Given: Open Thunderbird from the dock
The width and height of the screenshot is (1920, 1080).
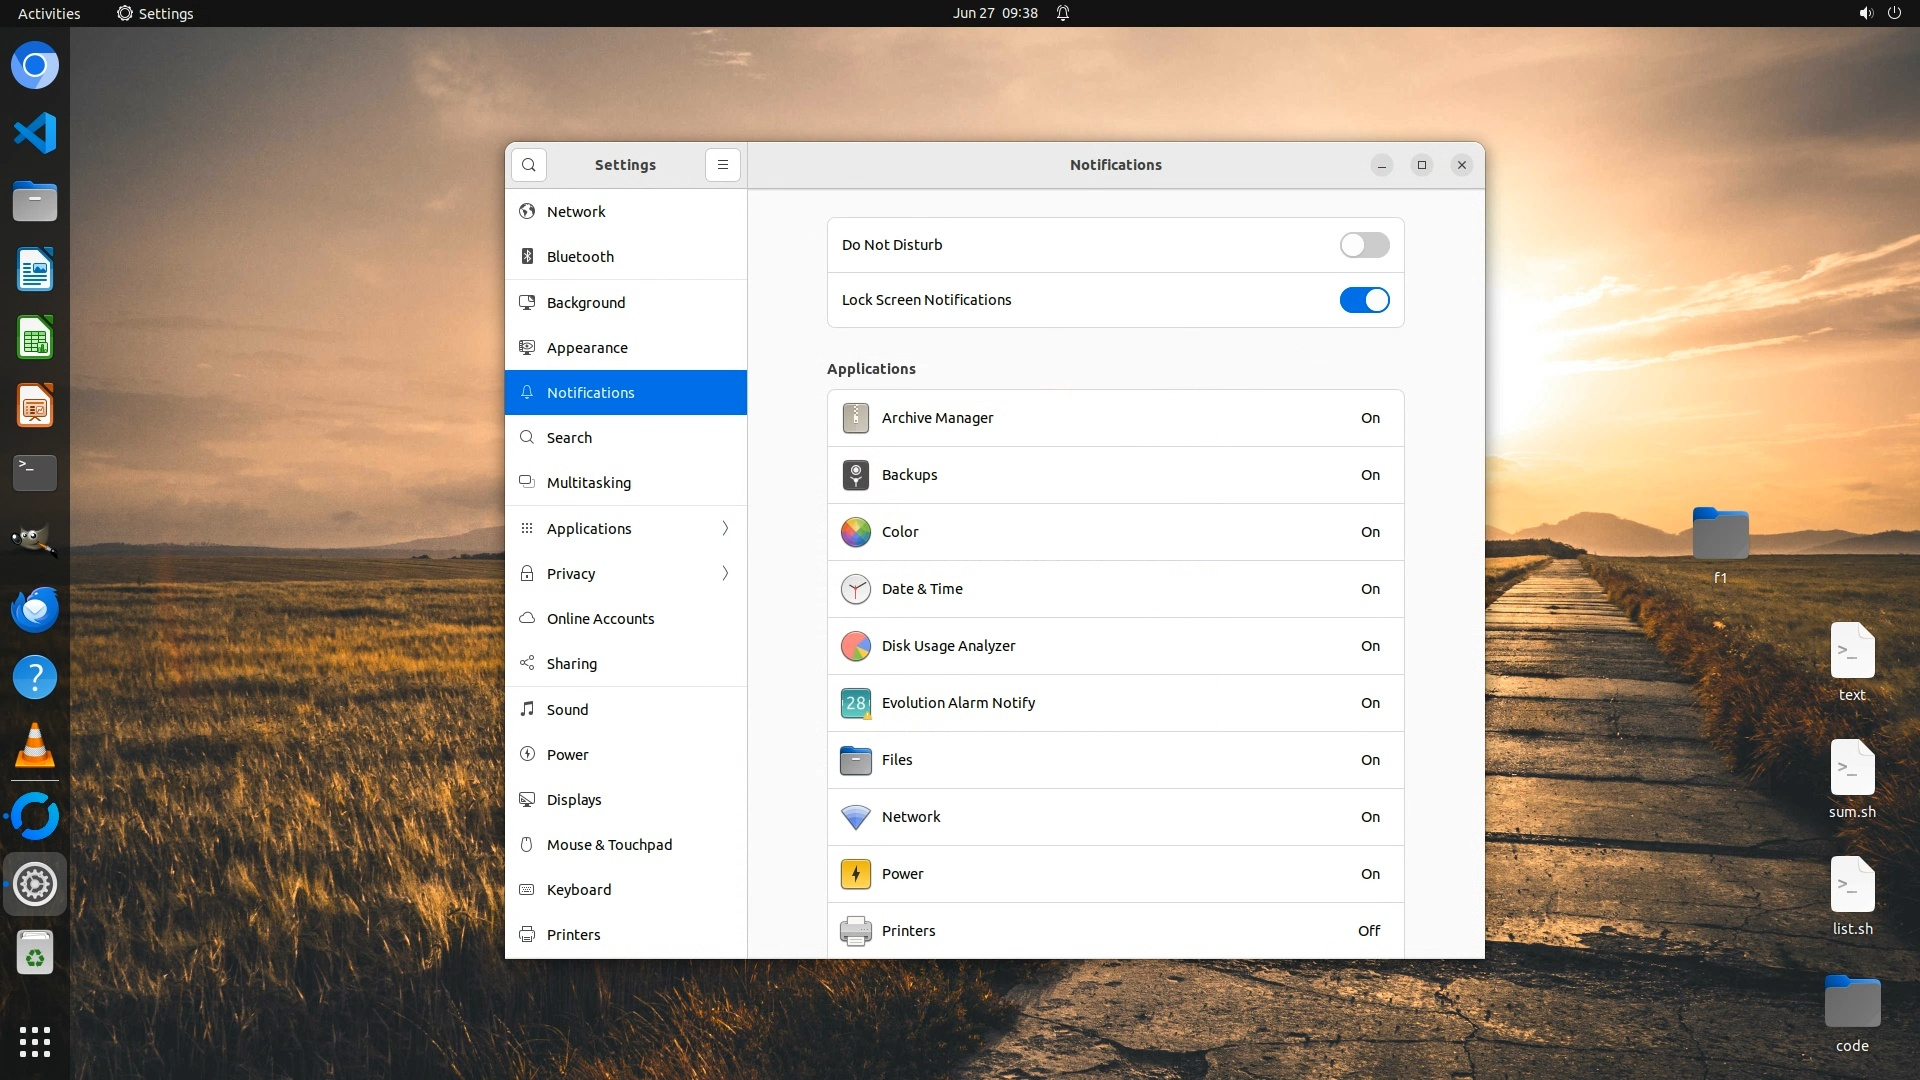Looking at the screenshot, I should click(35, 609).
